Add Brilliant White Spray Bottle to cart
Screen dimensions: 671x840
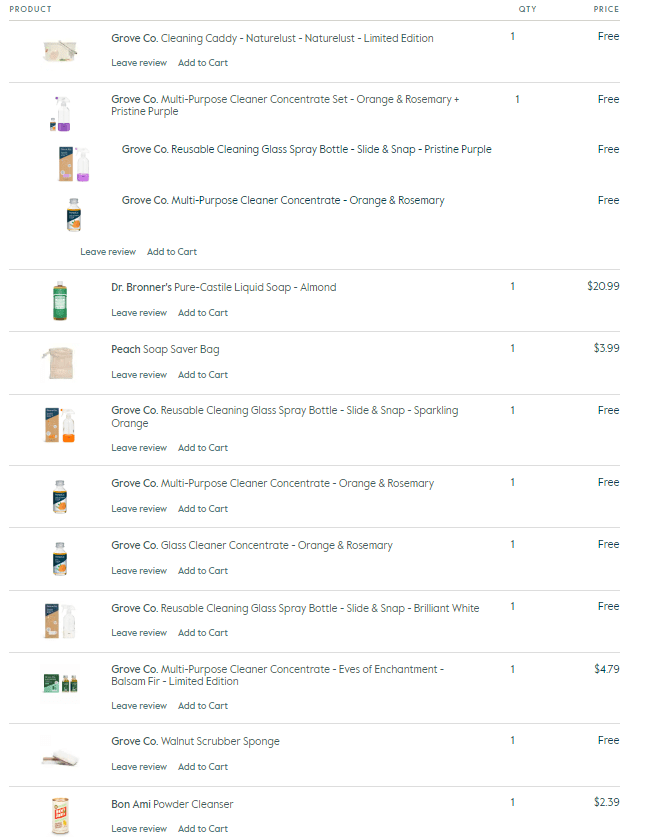tap(203, 633)
